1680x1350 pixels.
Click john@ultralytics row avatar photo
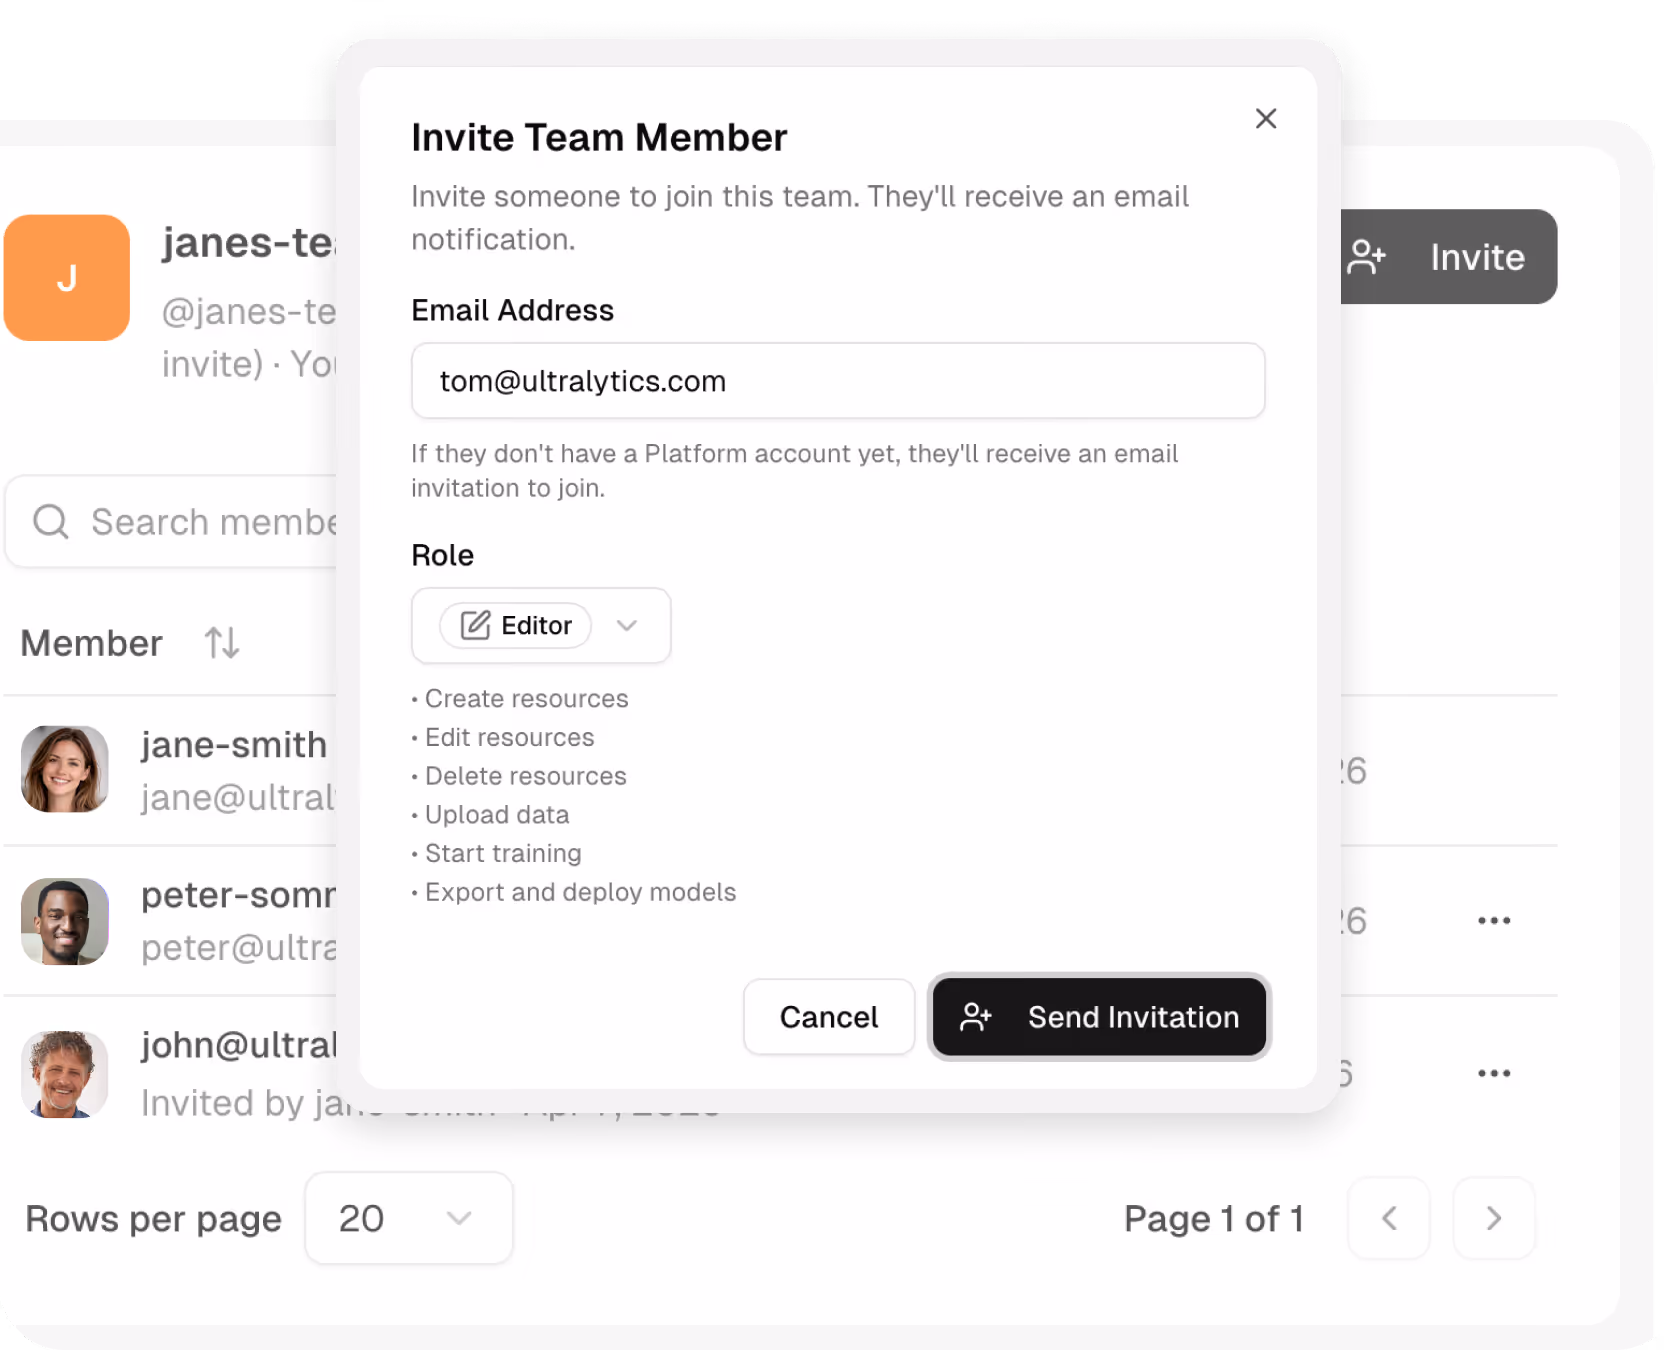click(64, 1074)
